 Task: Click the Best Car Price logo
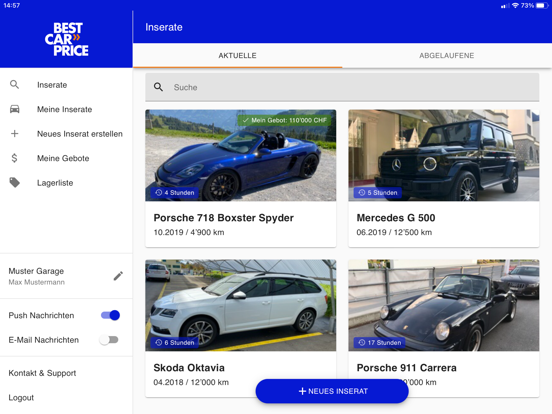pyautogui.click(x=67, y=39)
